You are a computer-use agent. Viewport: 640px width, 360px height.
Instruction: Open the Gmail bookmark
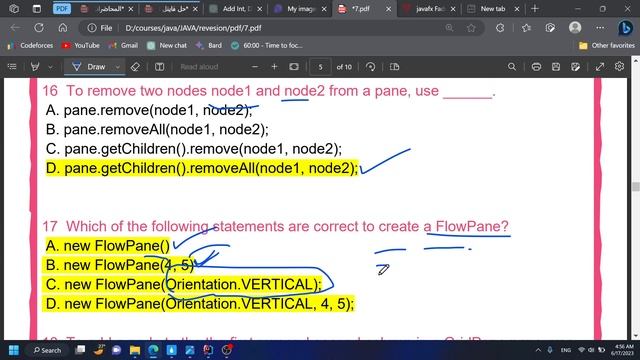(x=123, y=45)
